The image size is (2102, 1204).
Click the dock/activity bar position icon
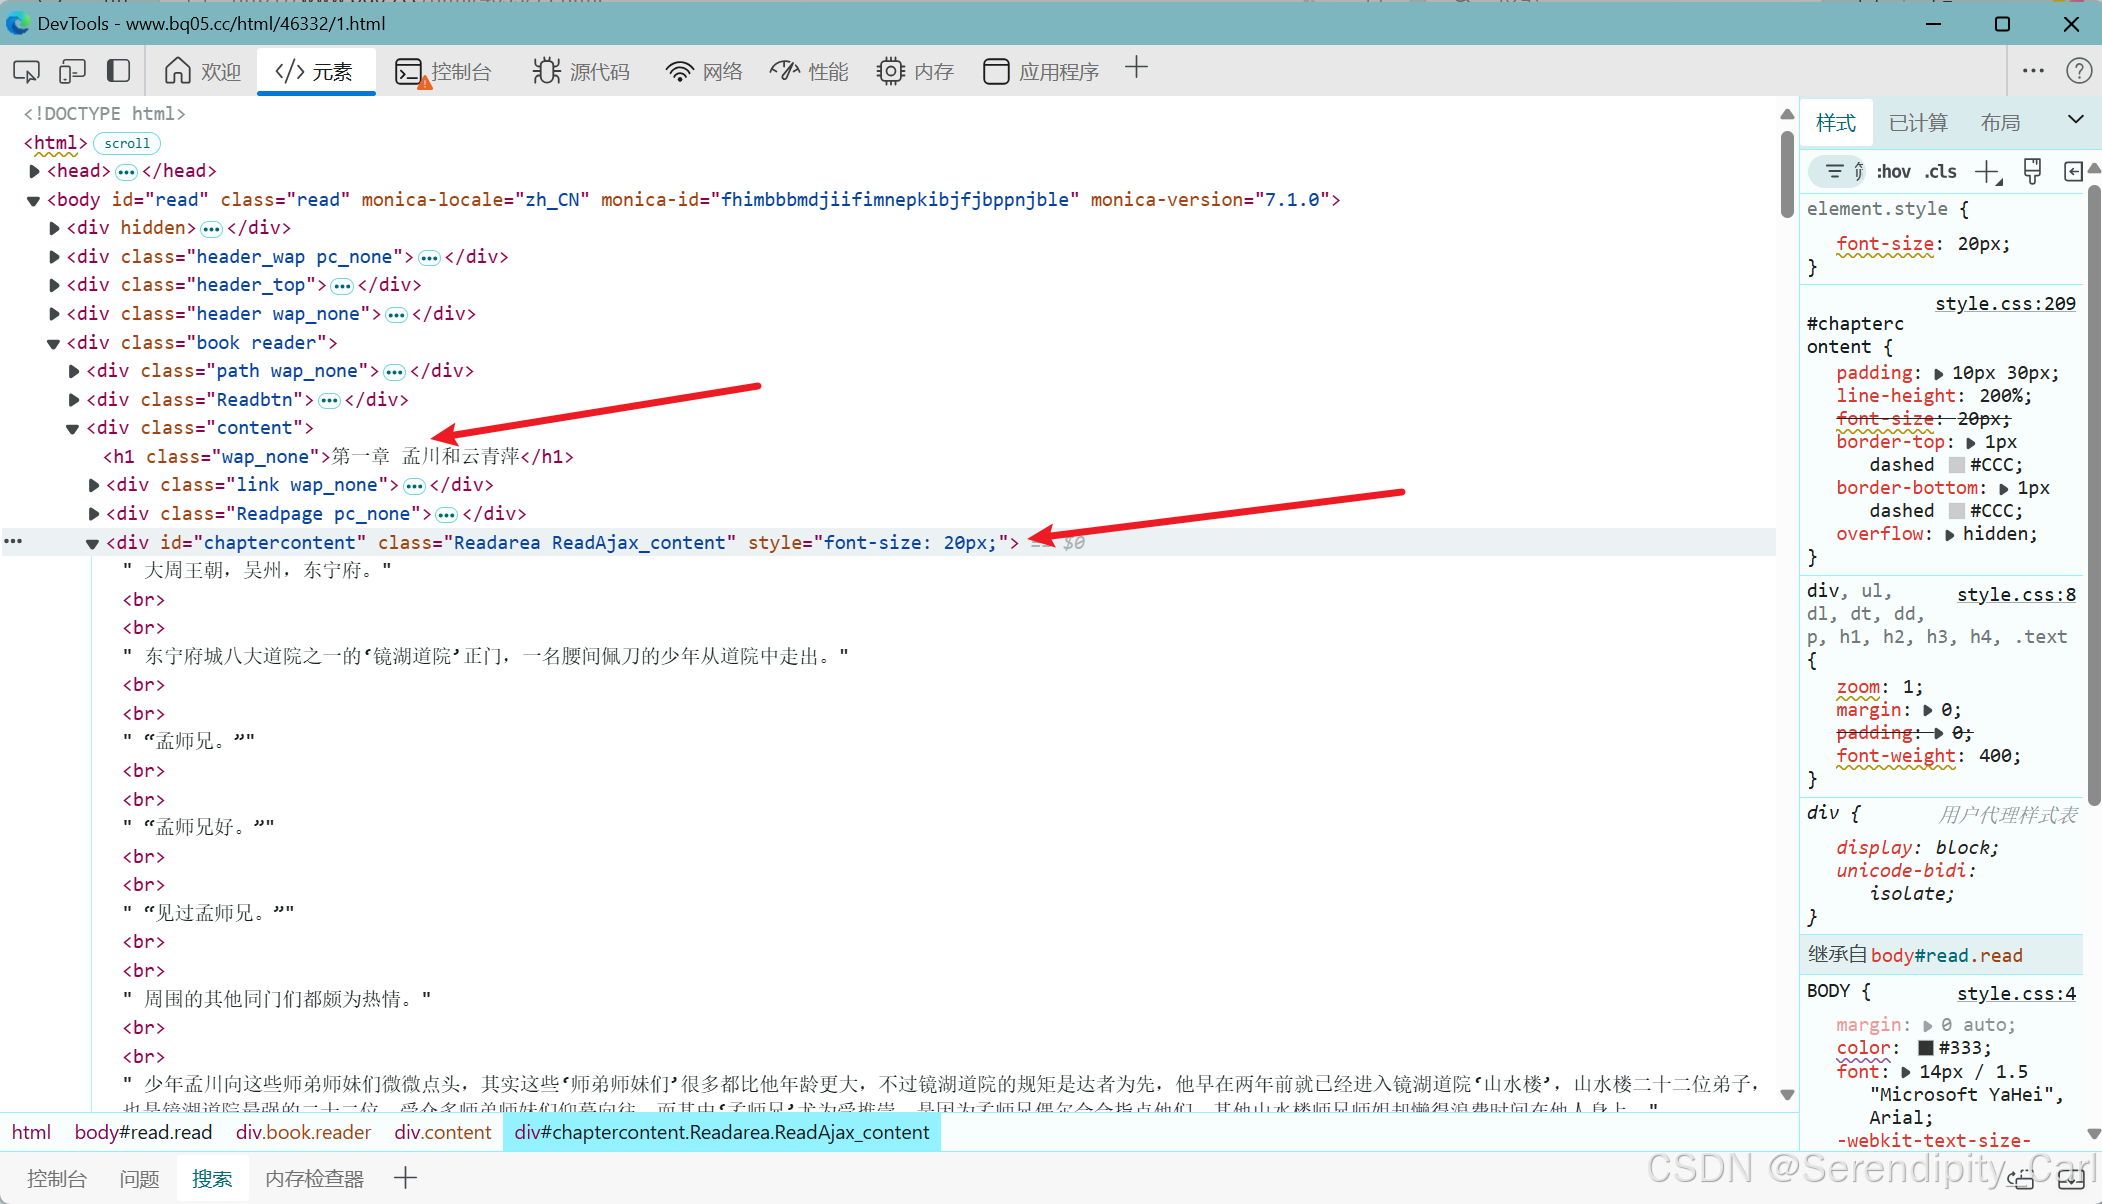pos(119,71)
